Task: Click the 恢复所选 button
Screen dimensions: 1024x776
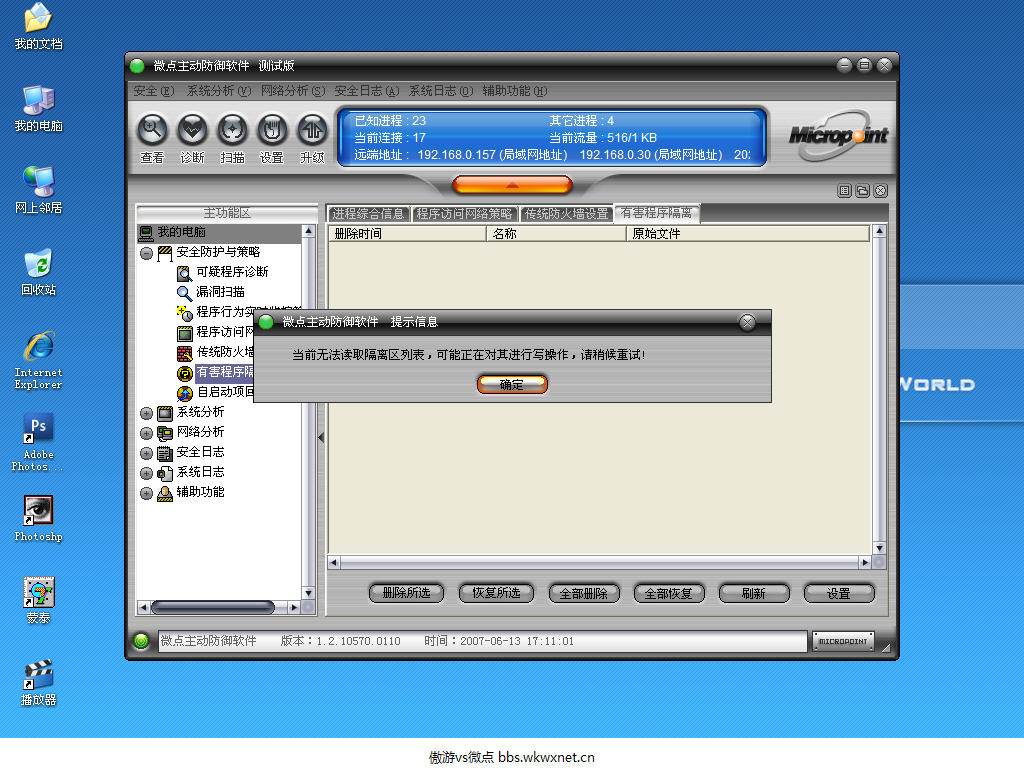Action: click(x=496, y=593)
